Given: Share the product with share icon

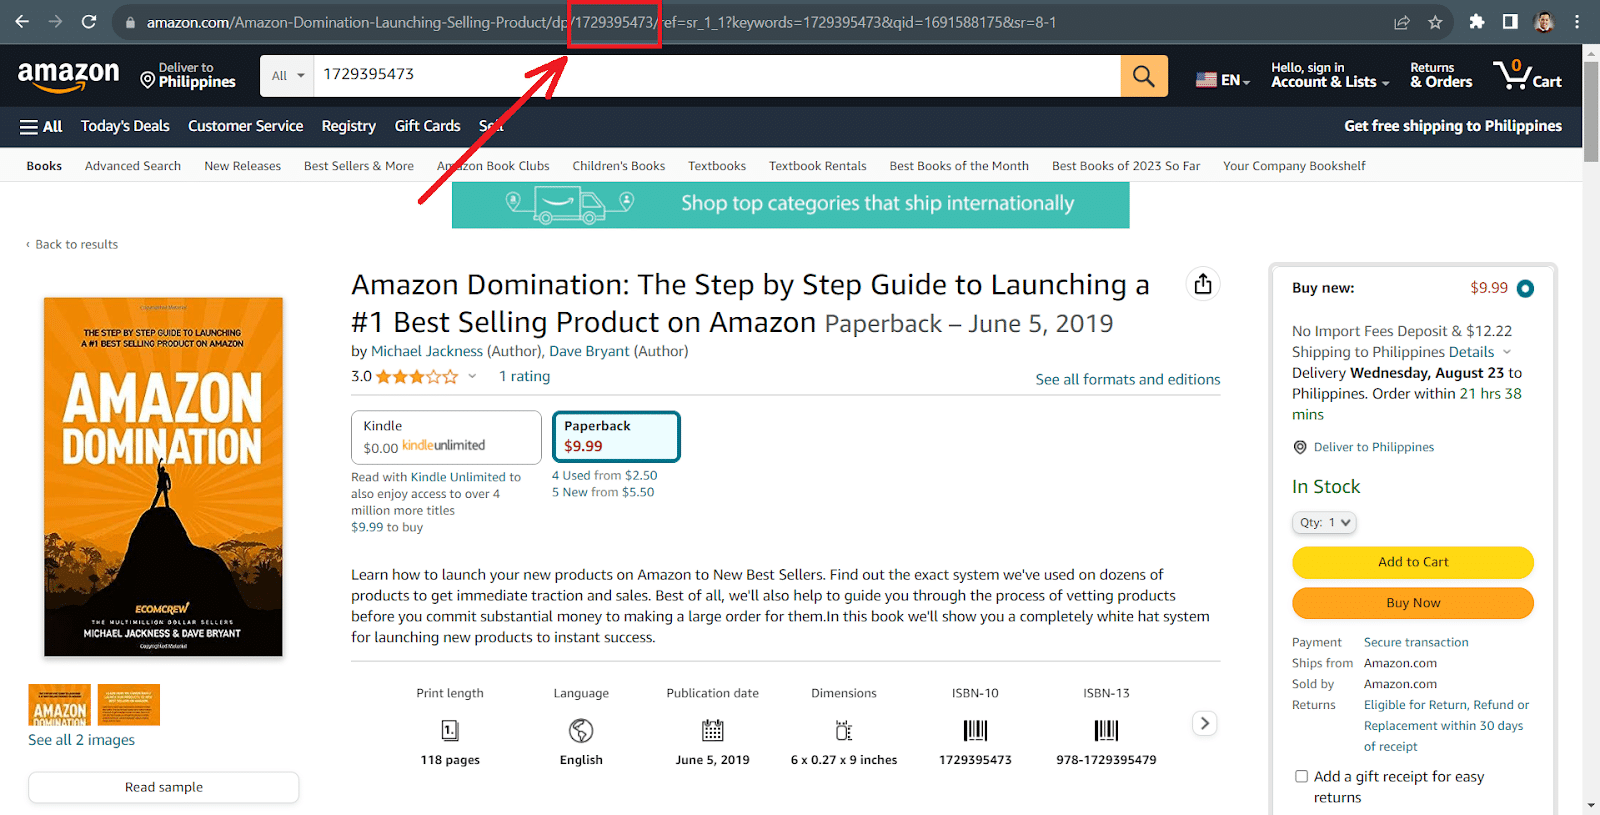Looking at the screenshot, I should pyautogui.click(x=1203, y=284).
